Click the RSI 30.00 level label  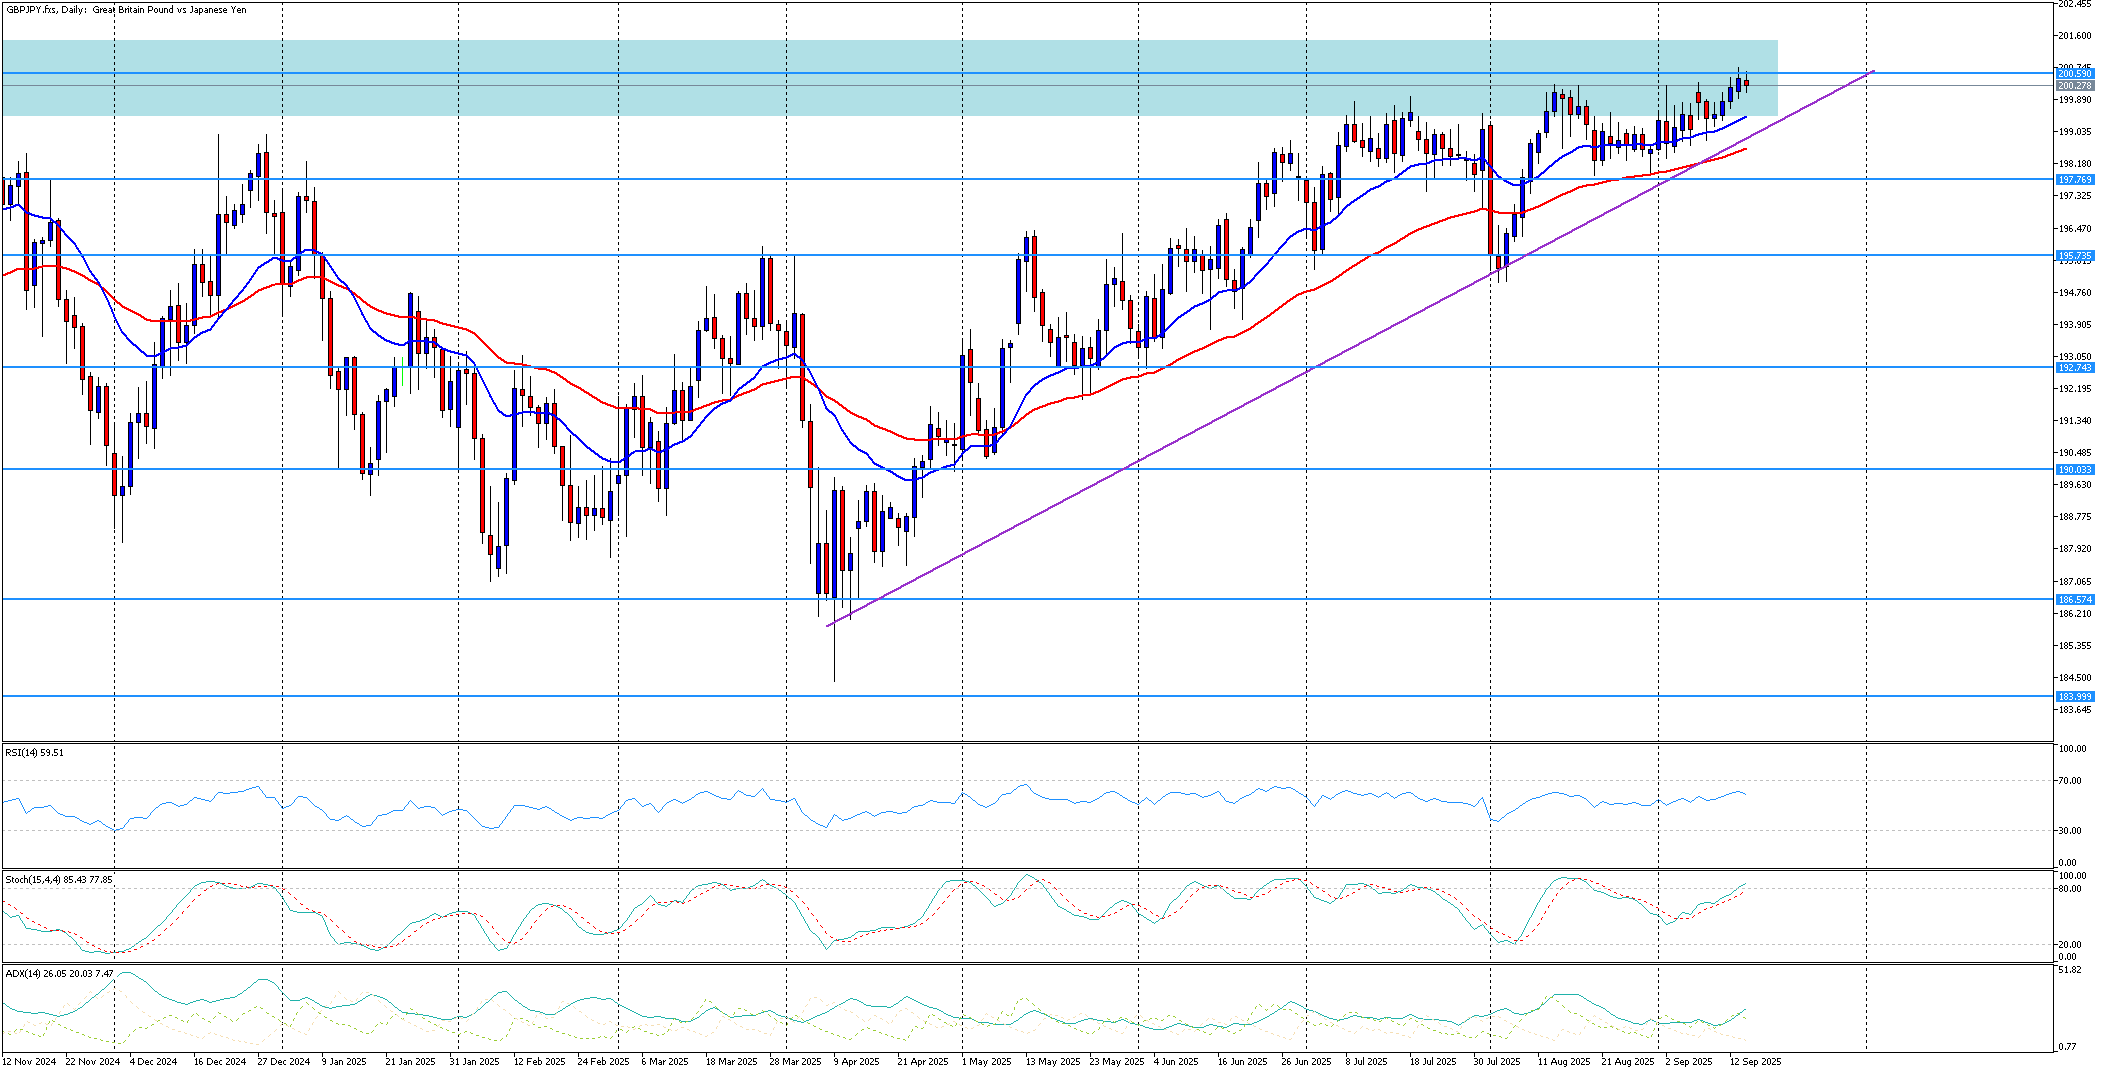pos(2071,831)
